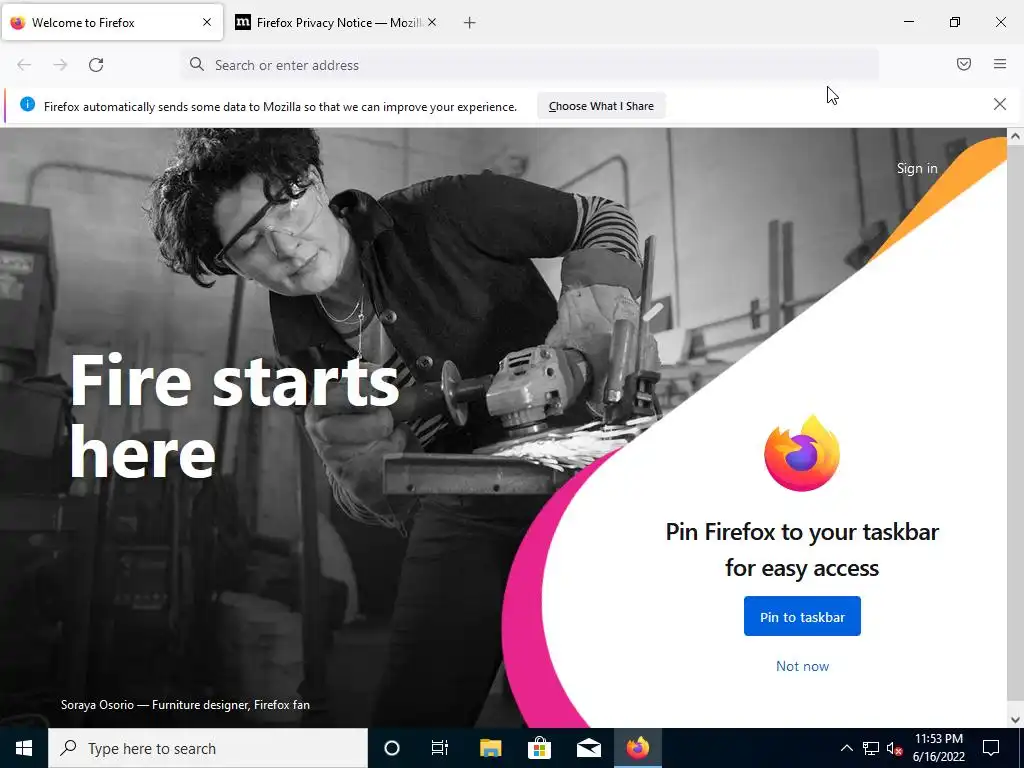This screenshot has height=768, width=1024.
Task: Open the Sign in link
Action: click(917, 168)
